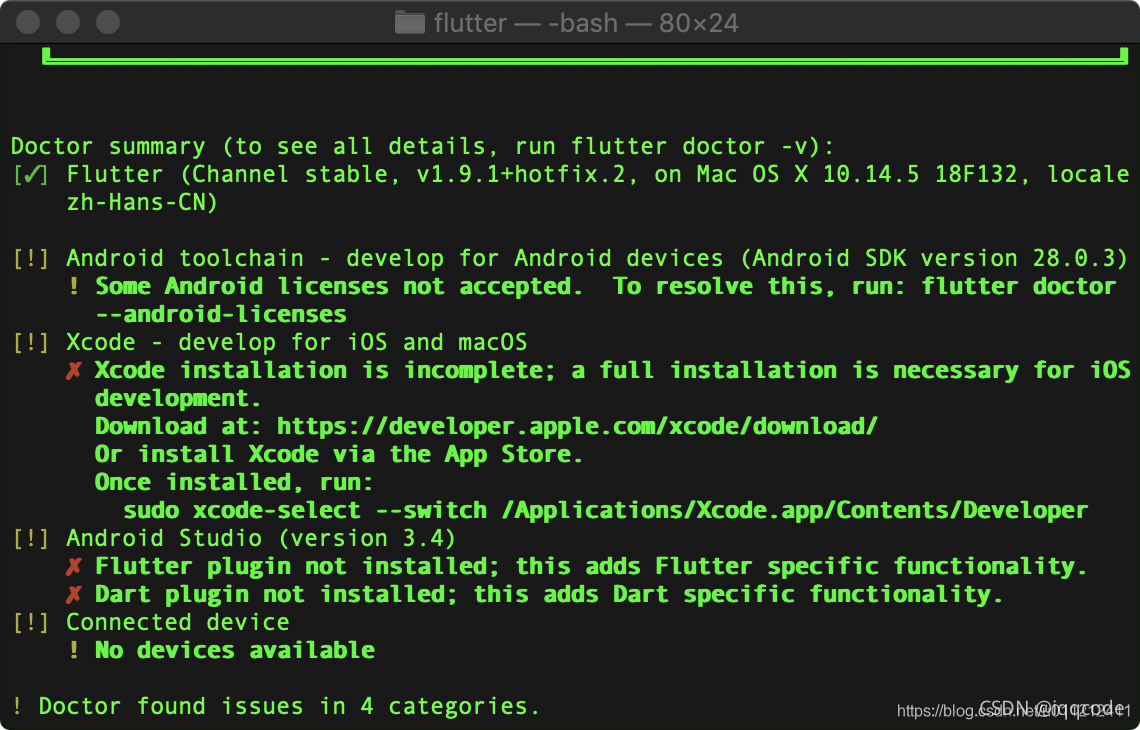The image size is (1140, 730).
Task: Click the [!] marker beside Connected device
Action: tap(31, 622)
